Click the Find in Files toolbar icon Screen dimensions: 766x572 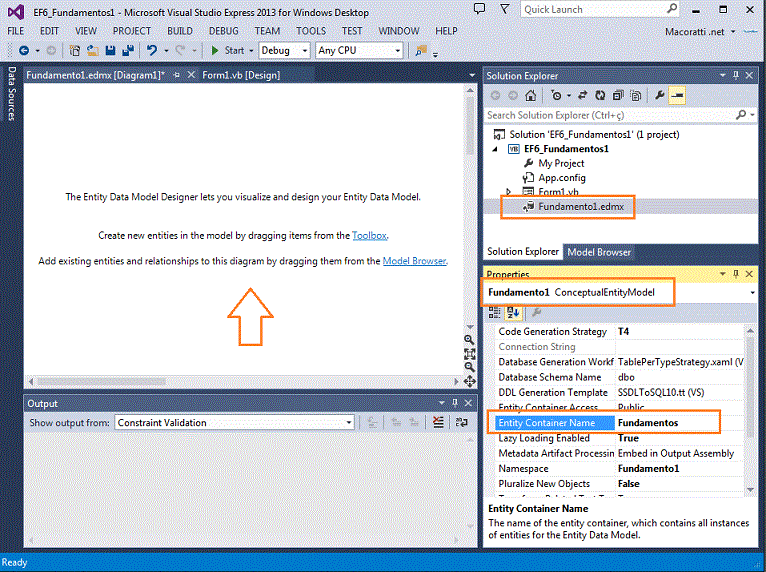[x=421, y=50]
